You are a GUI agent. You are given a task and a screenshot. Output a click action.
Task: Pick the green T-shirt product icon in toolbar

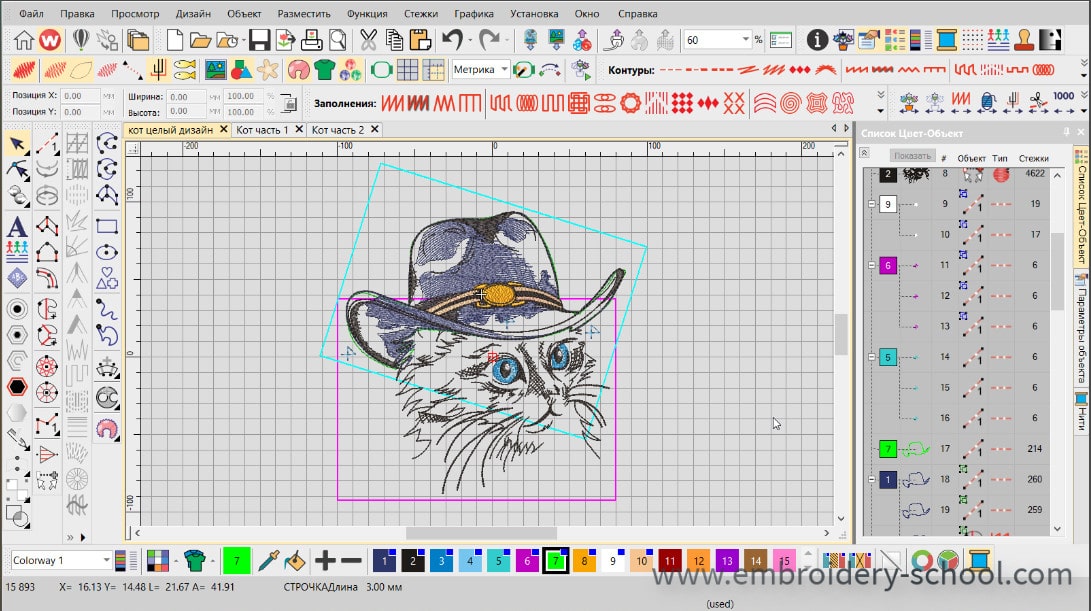pos(324,70)
